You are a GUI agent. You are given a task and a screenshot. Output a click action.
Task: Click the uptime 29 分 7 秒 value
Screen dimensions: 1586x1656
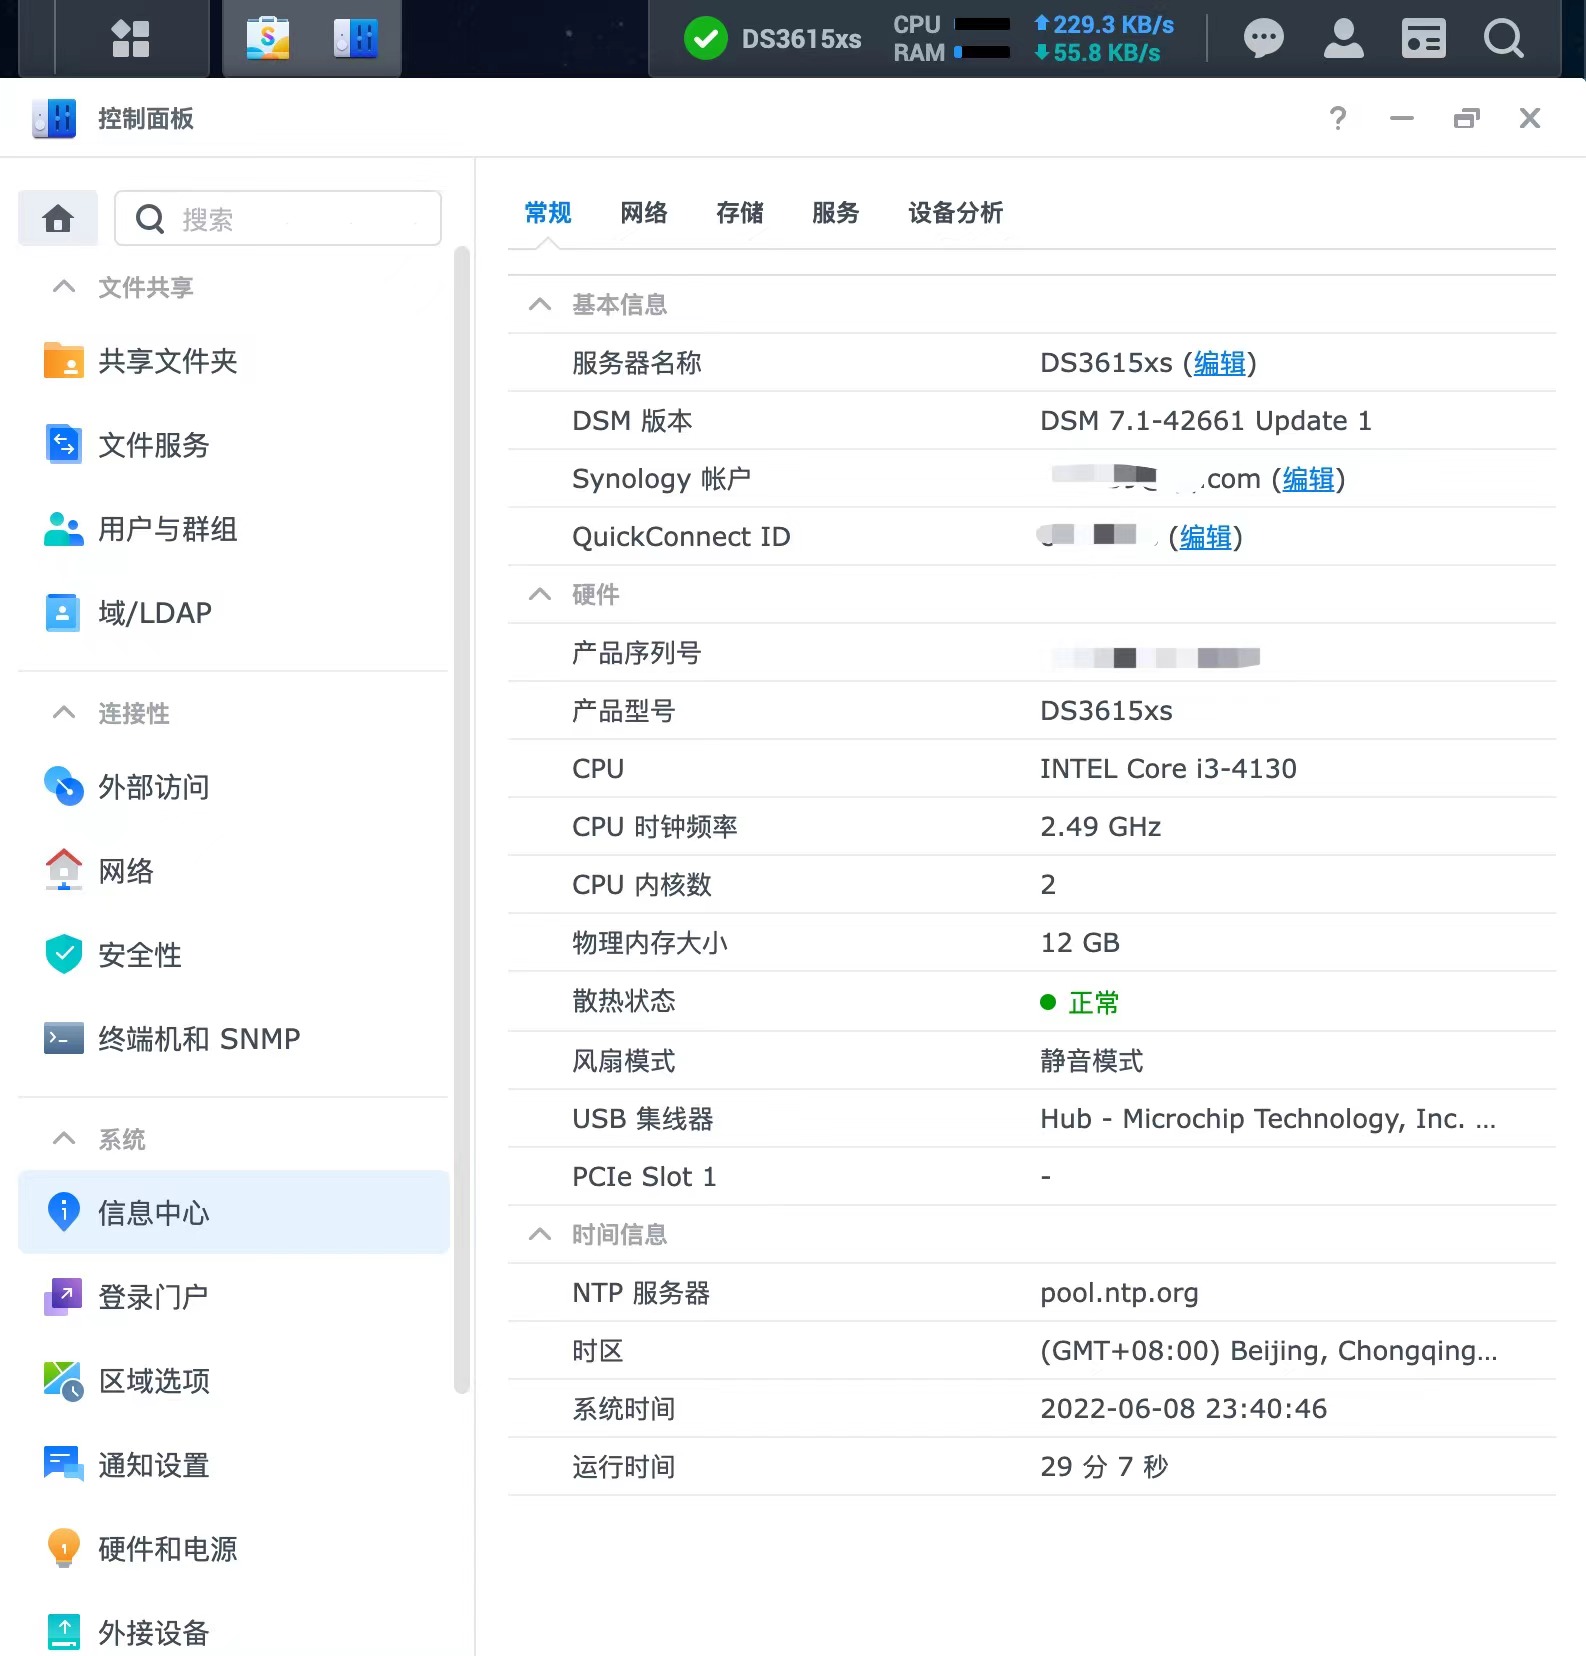click(1104, 1467)
